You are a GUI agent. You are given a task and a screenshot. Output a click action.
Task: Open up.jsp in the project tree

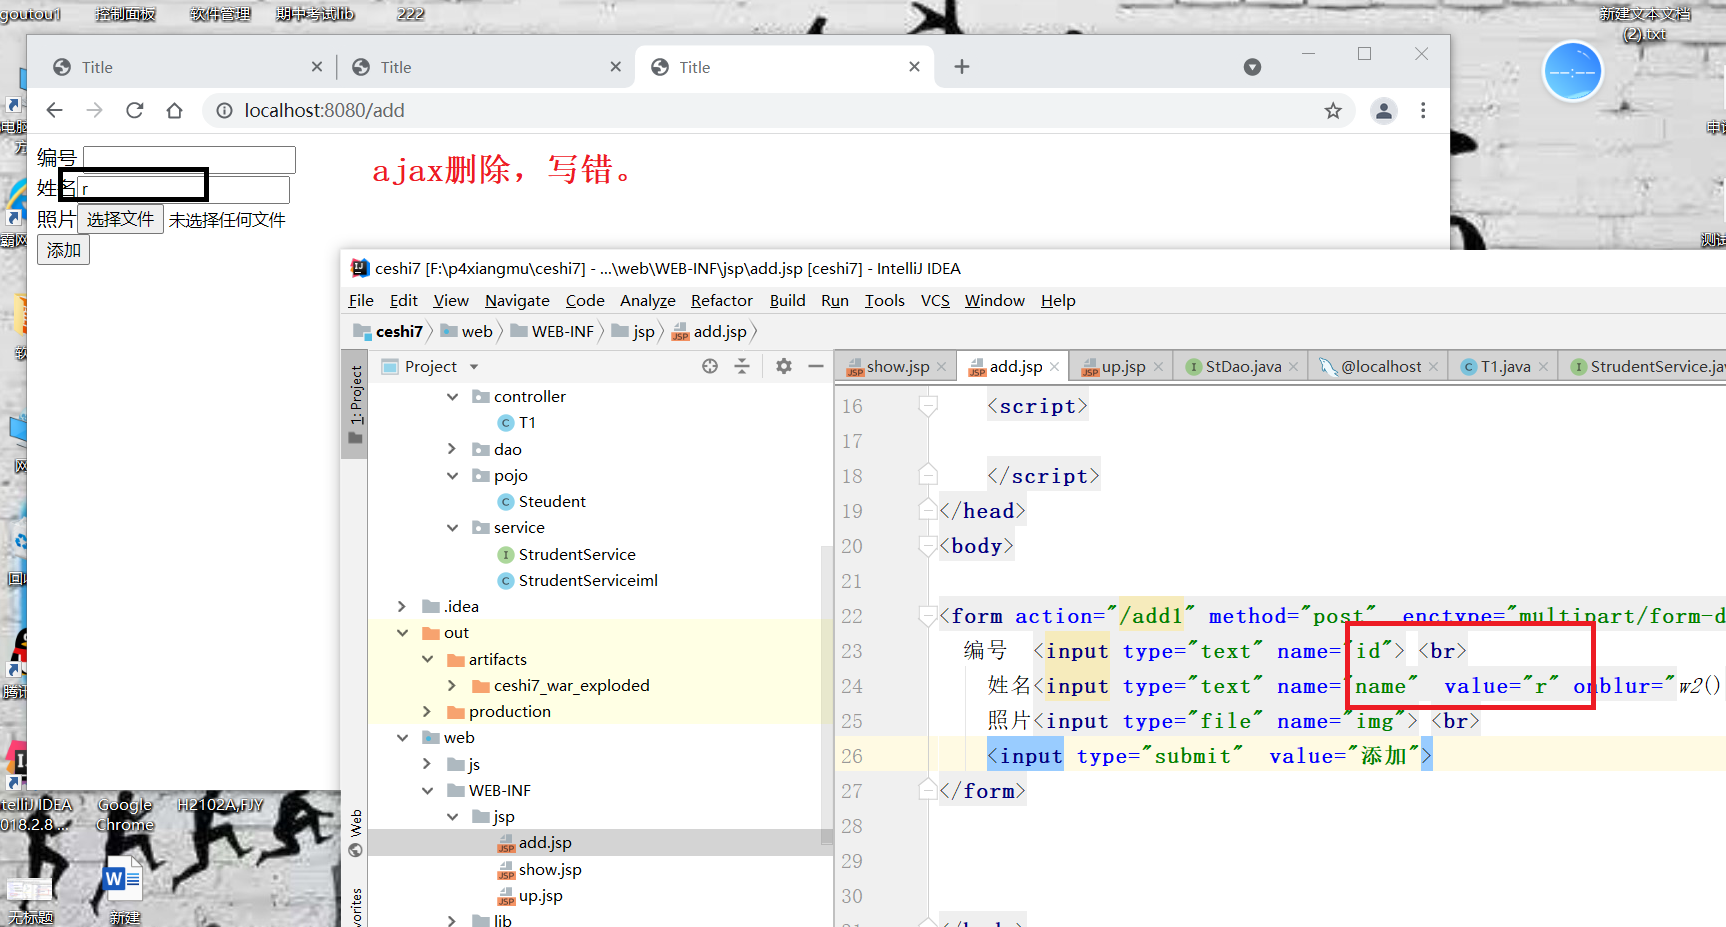coord(531,896)
